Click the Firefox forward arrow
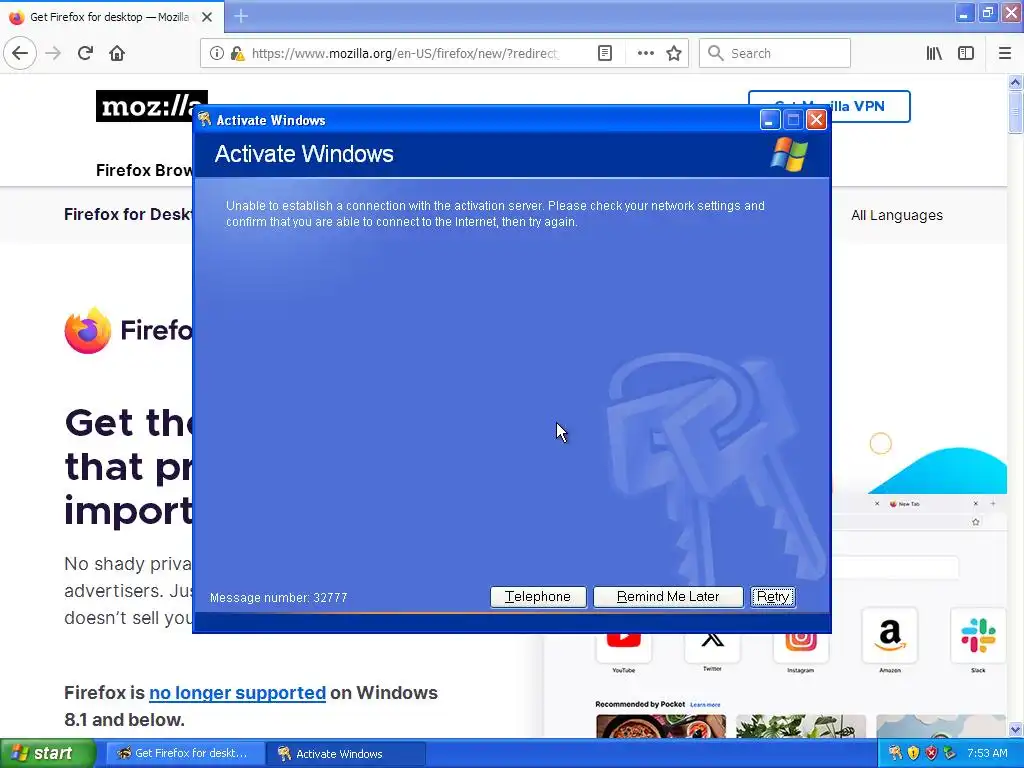The image size is (1024, 768). [x=53, y=53]
